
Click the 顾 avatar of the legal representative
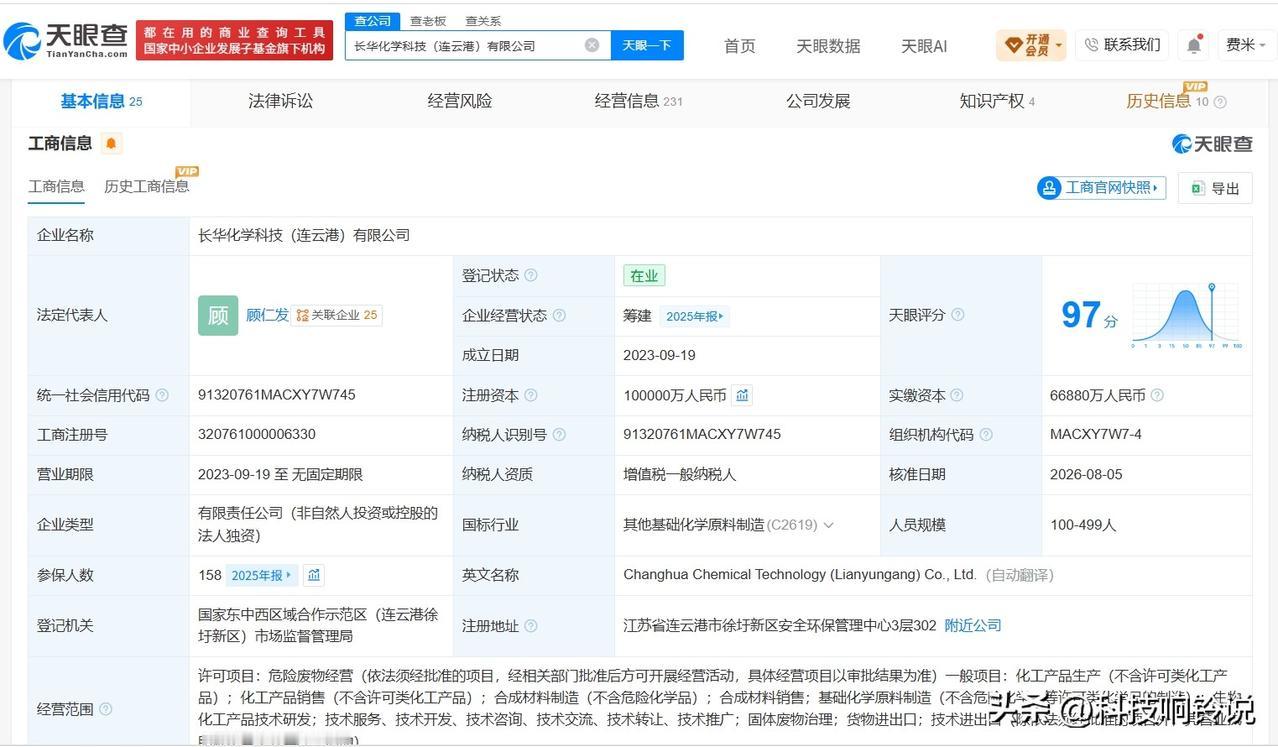pyautogui.click(x=218, y=315)
